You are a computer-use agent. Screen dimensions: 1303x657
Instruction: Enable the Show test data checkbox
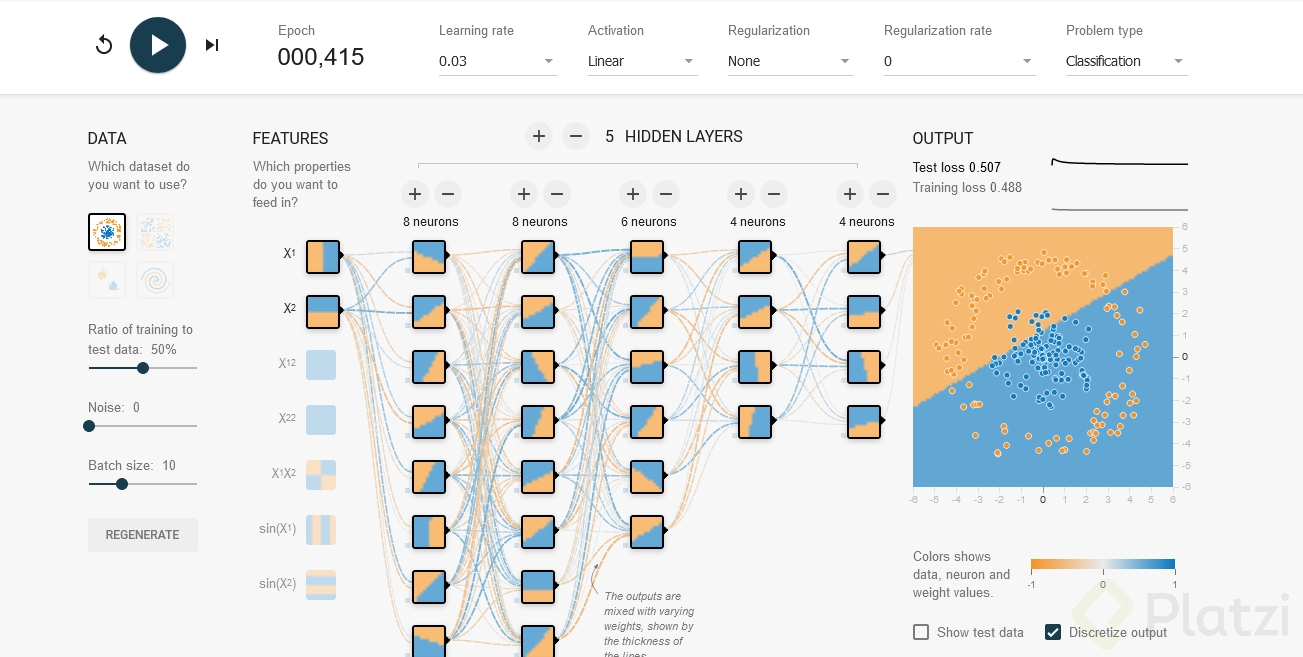click(x=921, y=632)
